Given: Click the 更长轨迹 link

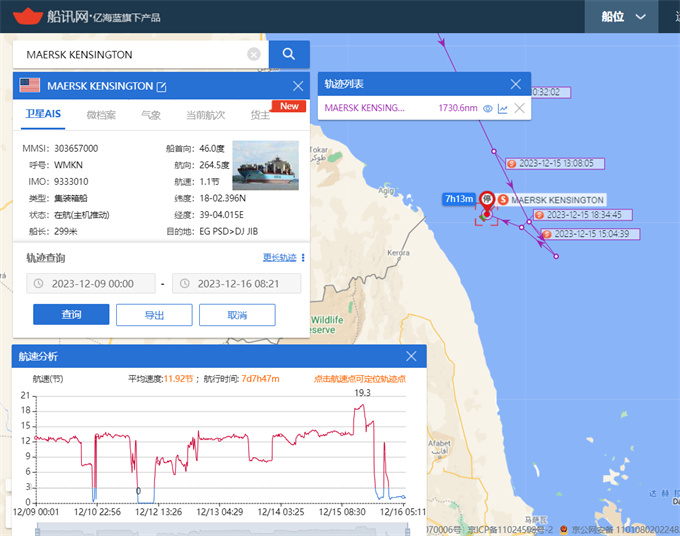Looking at the screenshot, I should tap(279, 257).
